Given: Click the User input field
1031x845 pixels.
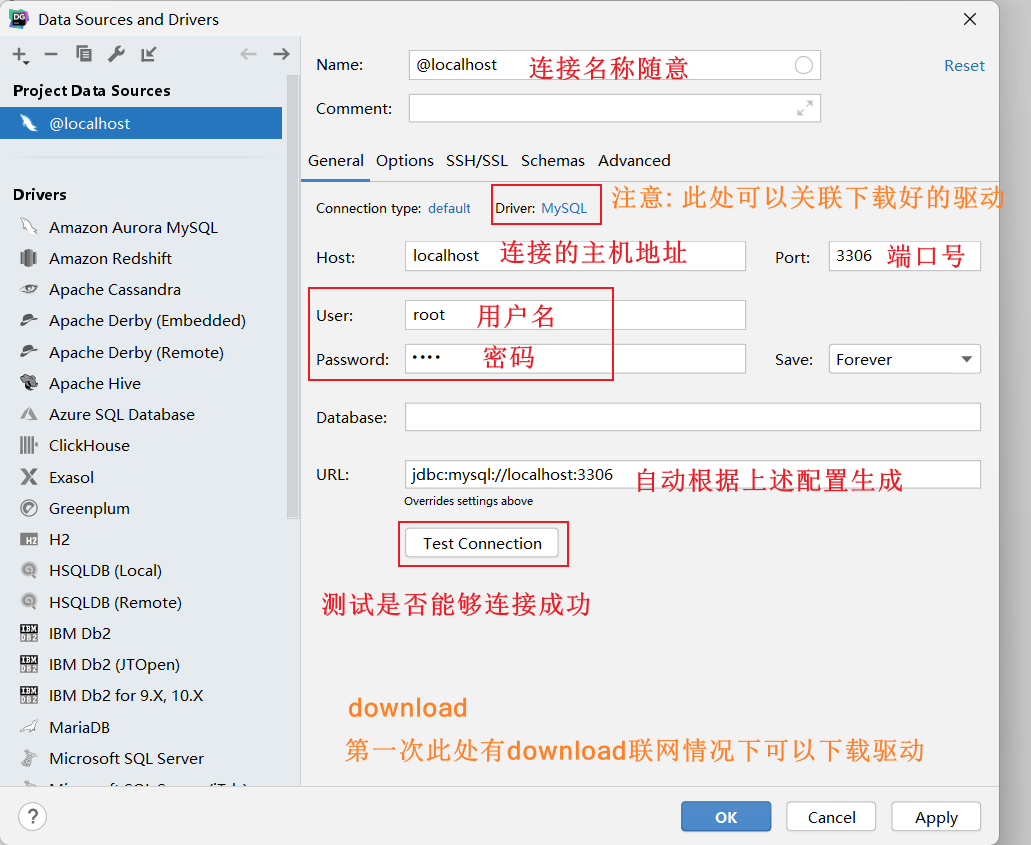Looking at the screenshot, I should pyautogui.click(x=575, y=315).
